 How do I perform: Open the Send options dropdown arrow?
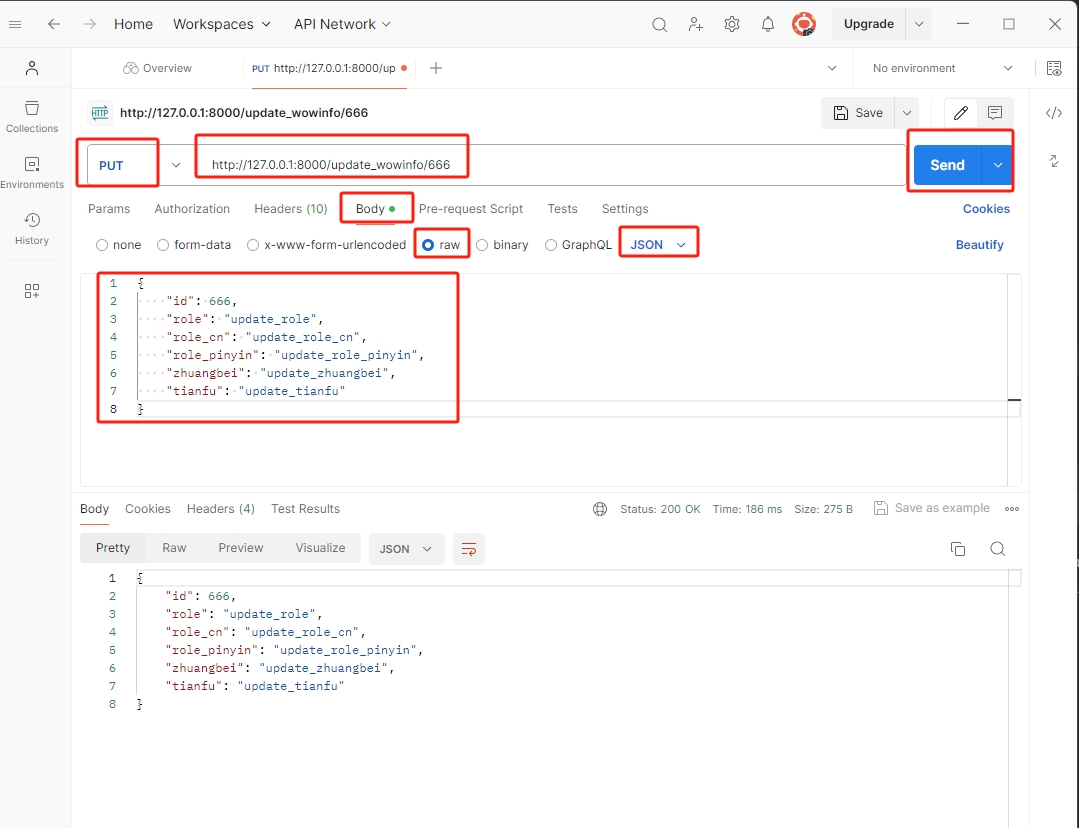[998, 165]
